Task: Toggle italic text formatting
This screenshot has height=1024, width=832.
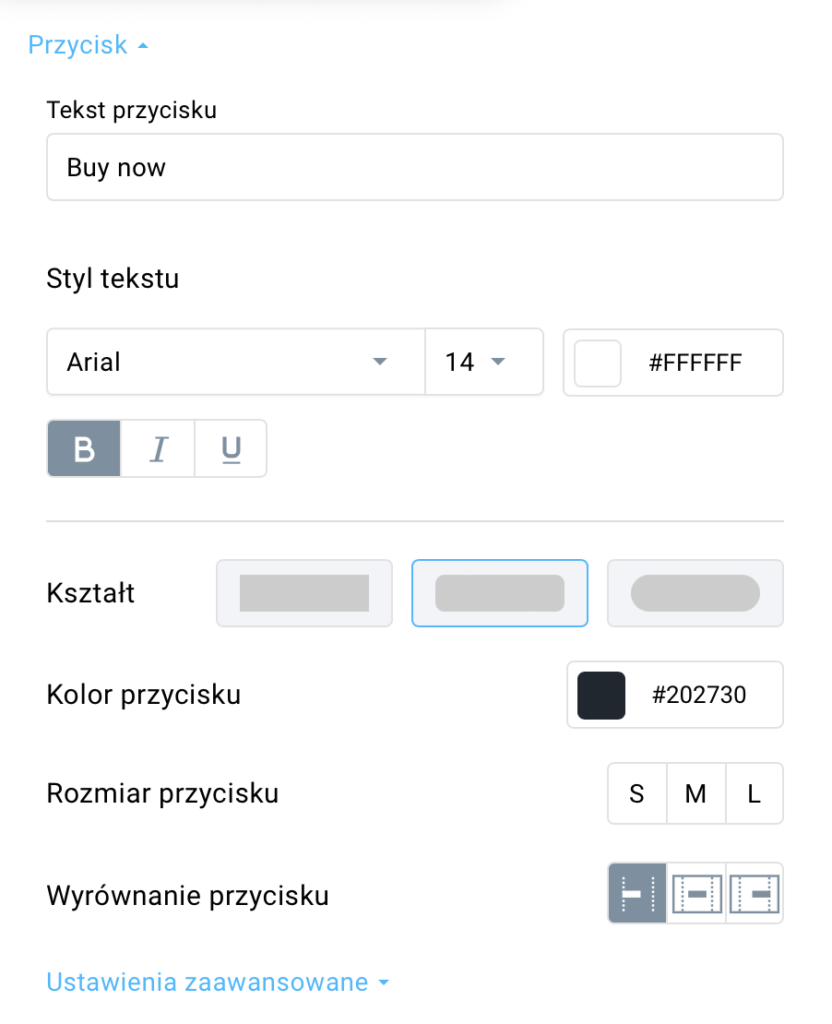Action: click(158, 449)
